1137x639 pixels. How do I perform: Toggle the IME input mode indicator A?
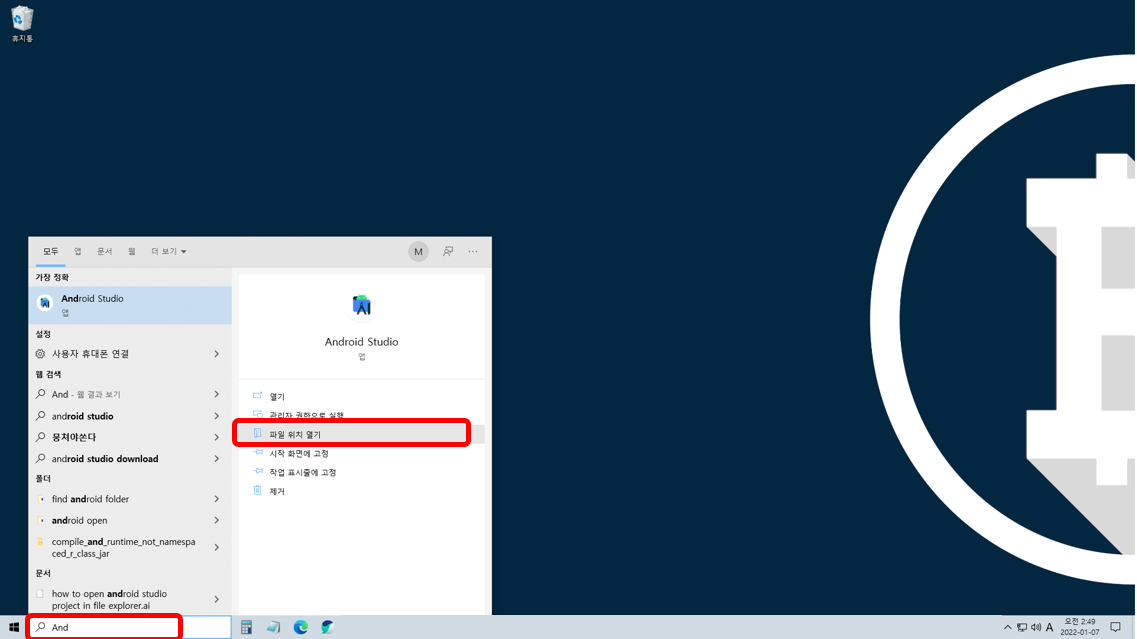1049,627
